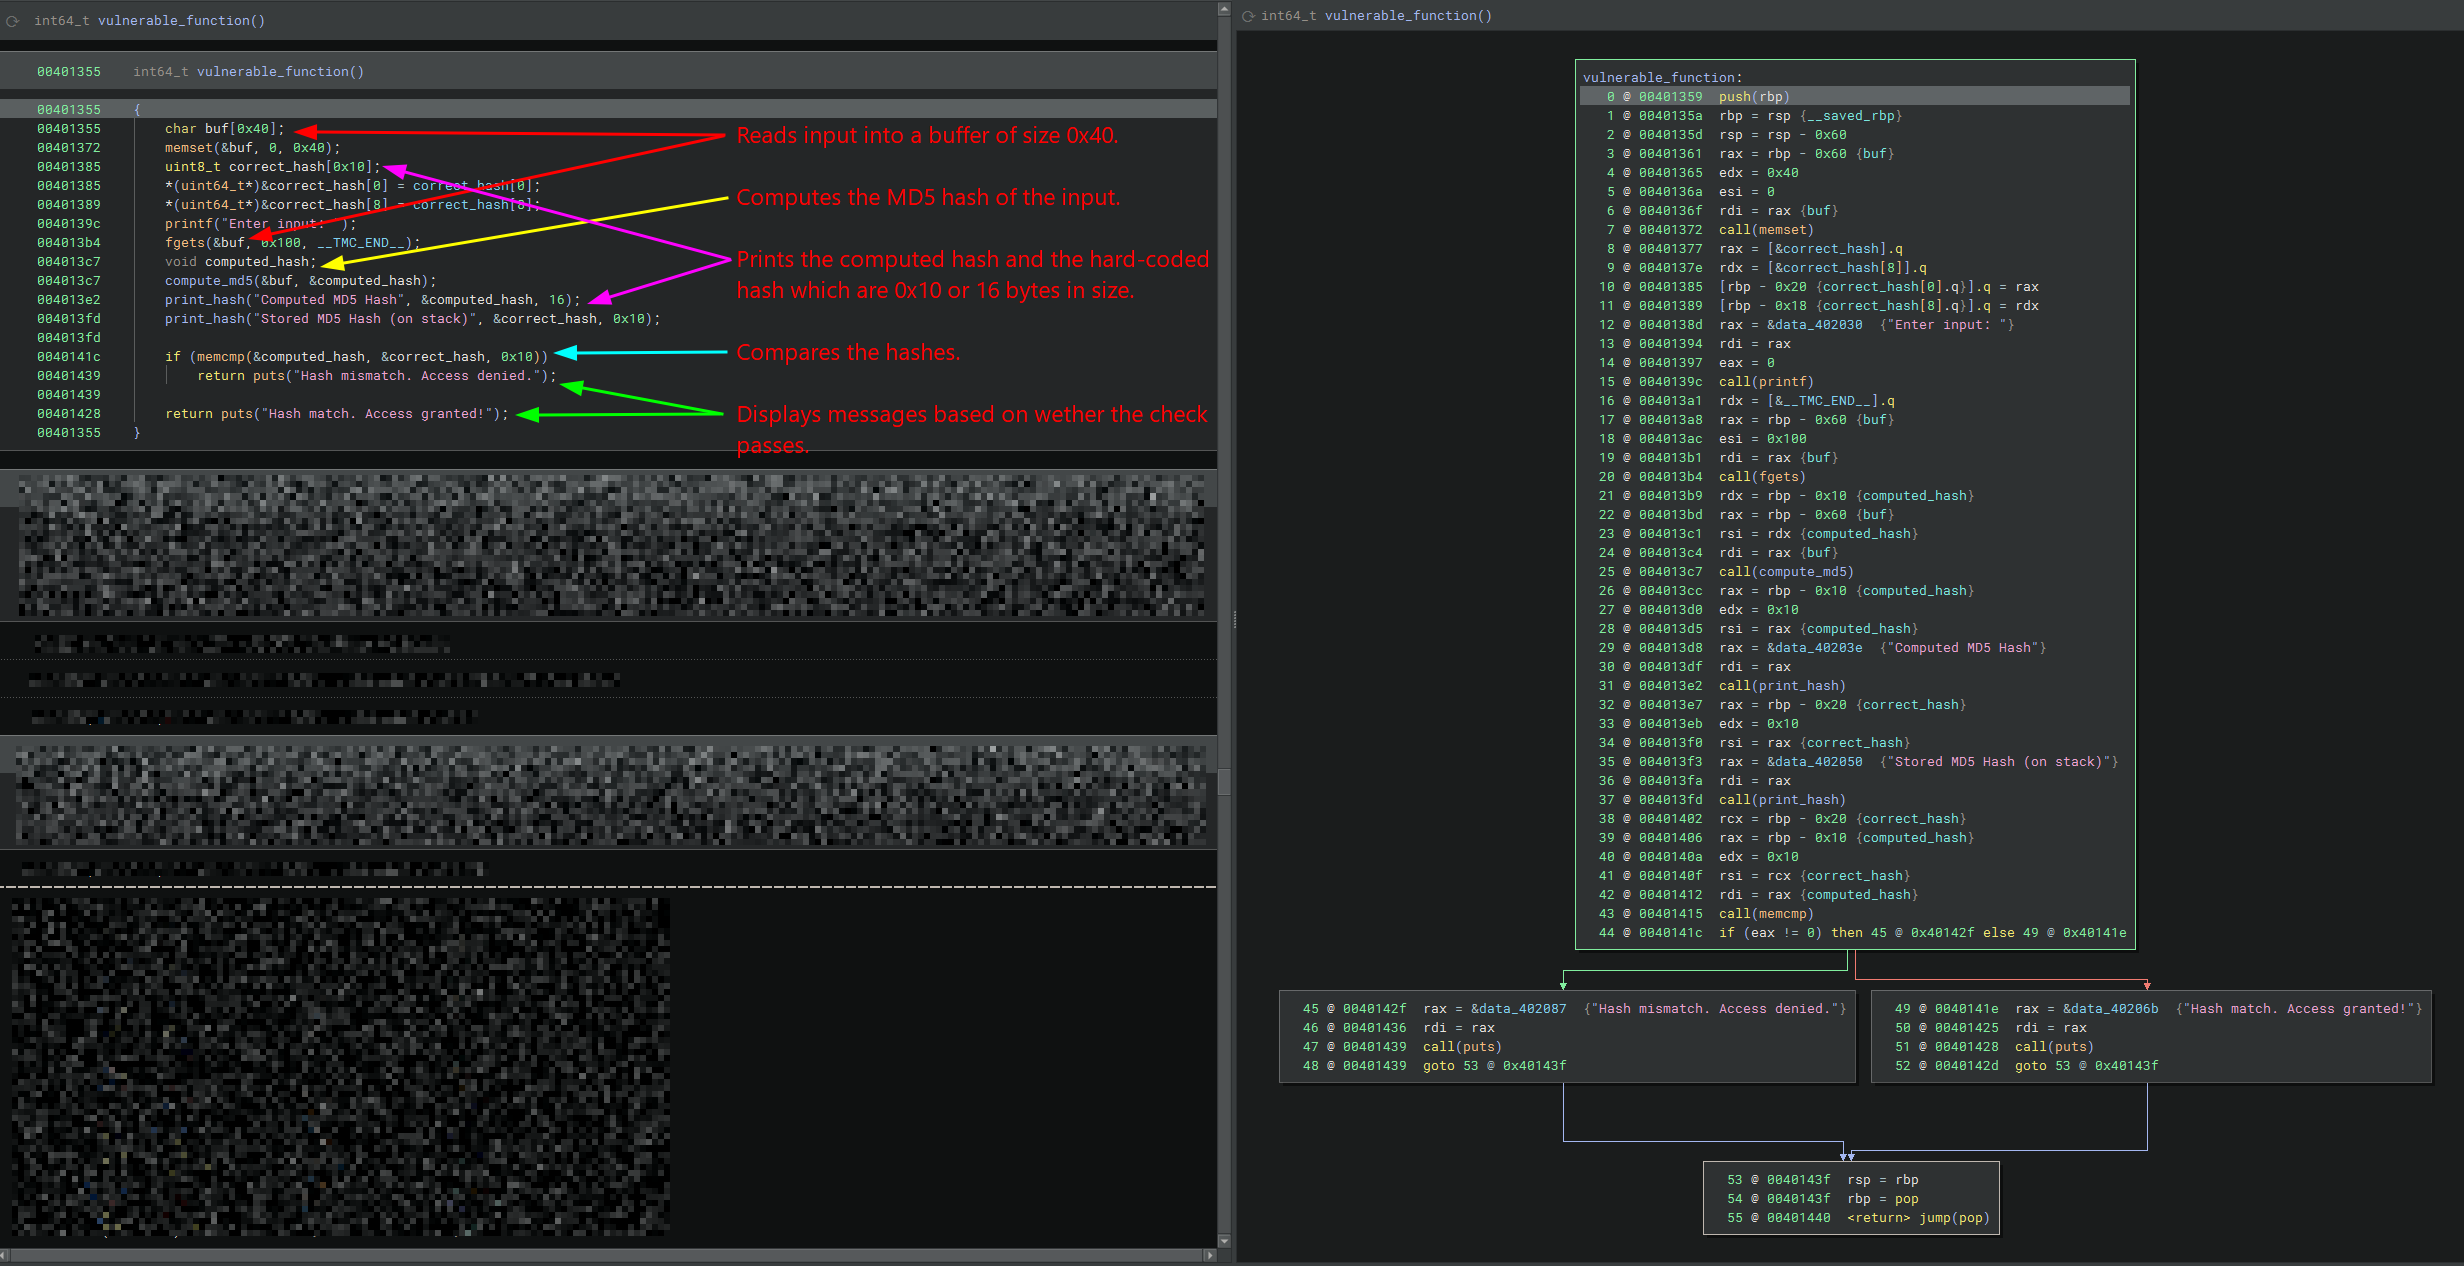
Task: Click the horizontal scrollbar left arrow
Action: 5,1255
